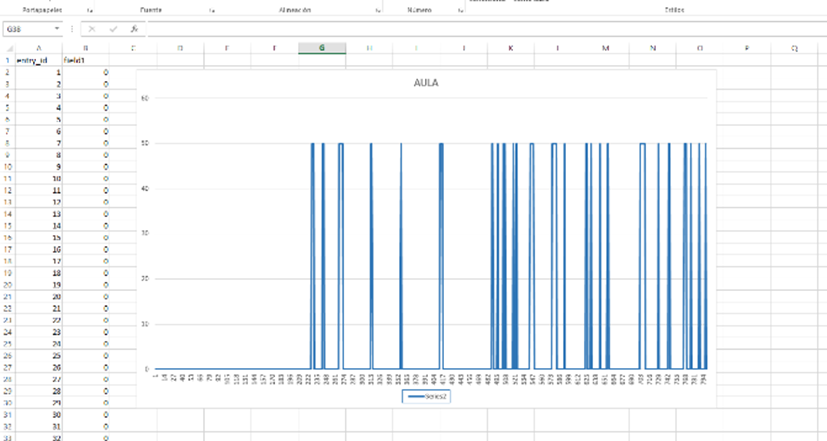Select column P header
Screen dimensions: 827x441
click(x=747, y=48)
